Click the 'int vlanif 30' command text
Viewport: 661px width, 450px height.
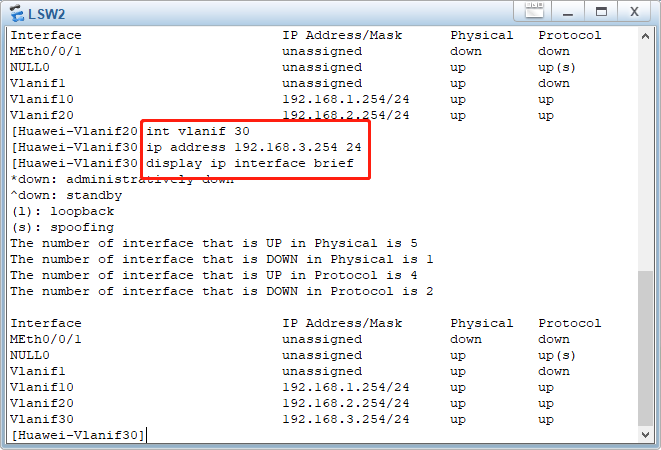pos(198,131)
